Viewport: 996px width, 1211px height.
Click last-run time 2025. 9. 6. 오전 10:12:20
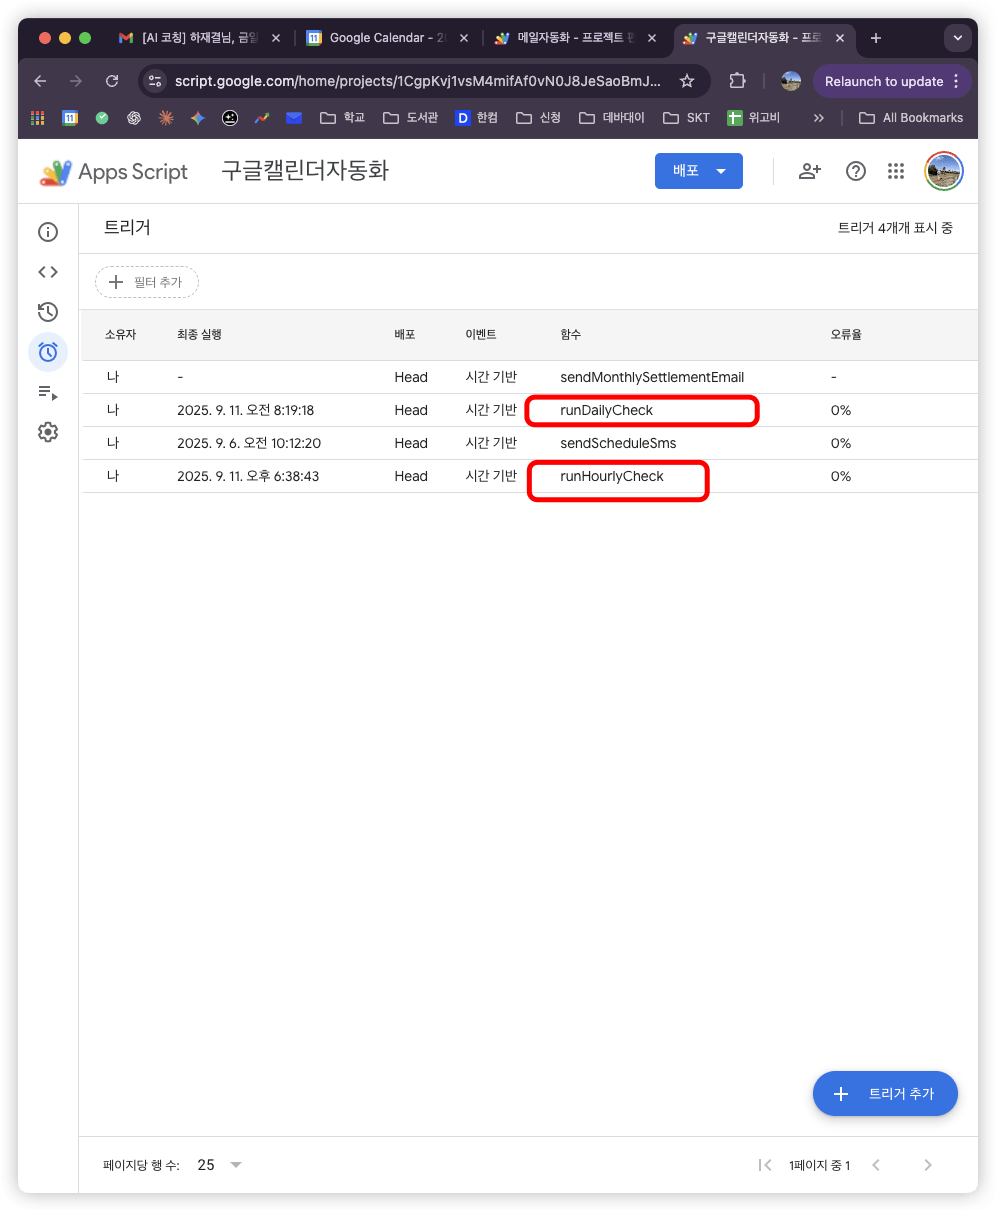pos(249,443)
